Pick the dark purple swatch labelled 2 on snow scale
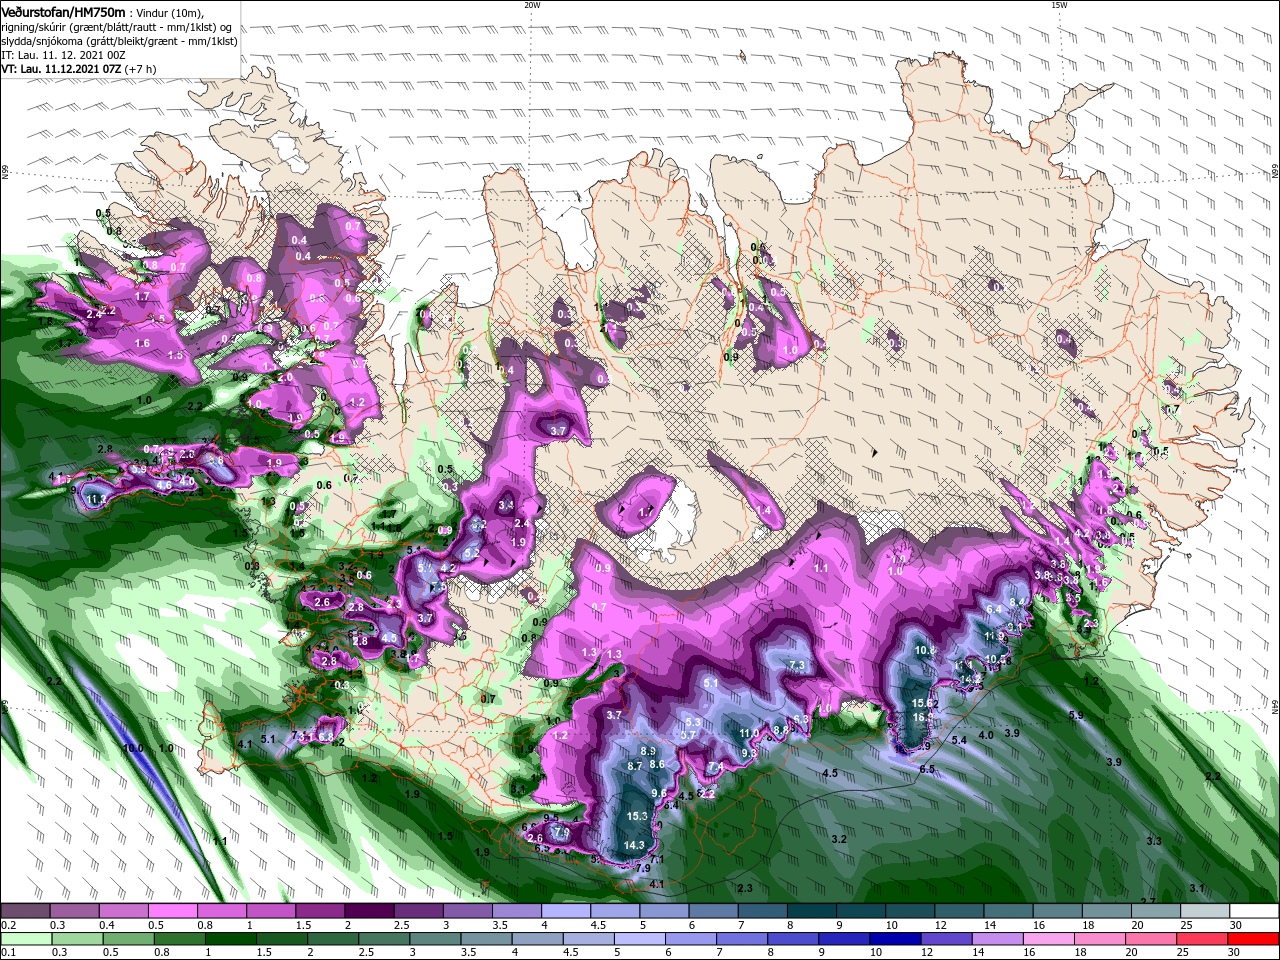The width and height of the screenshot is (1280, 960). click(x=369, y=912)
